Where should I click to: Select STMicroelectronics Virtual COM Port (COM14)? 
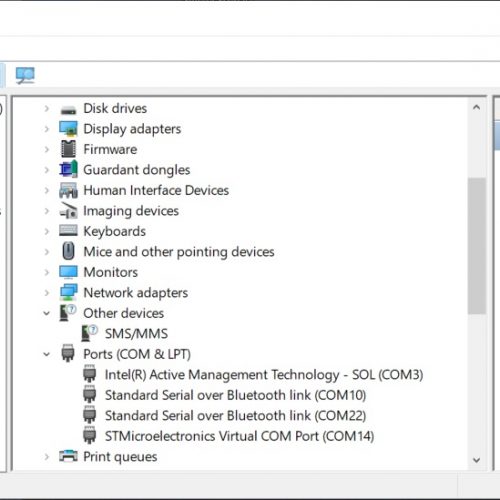click(239, 436)
